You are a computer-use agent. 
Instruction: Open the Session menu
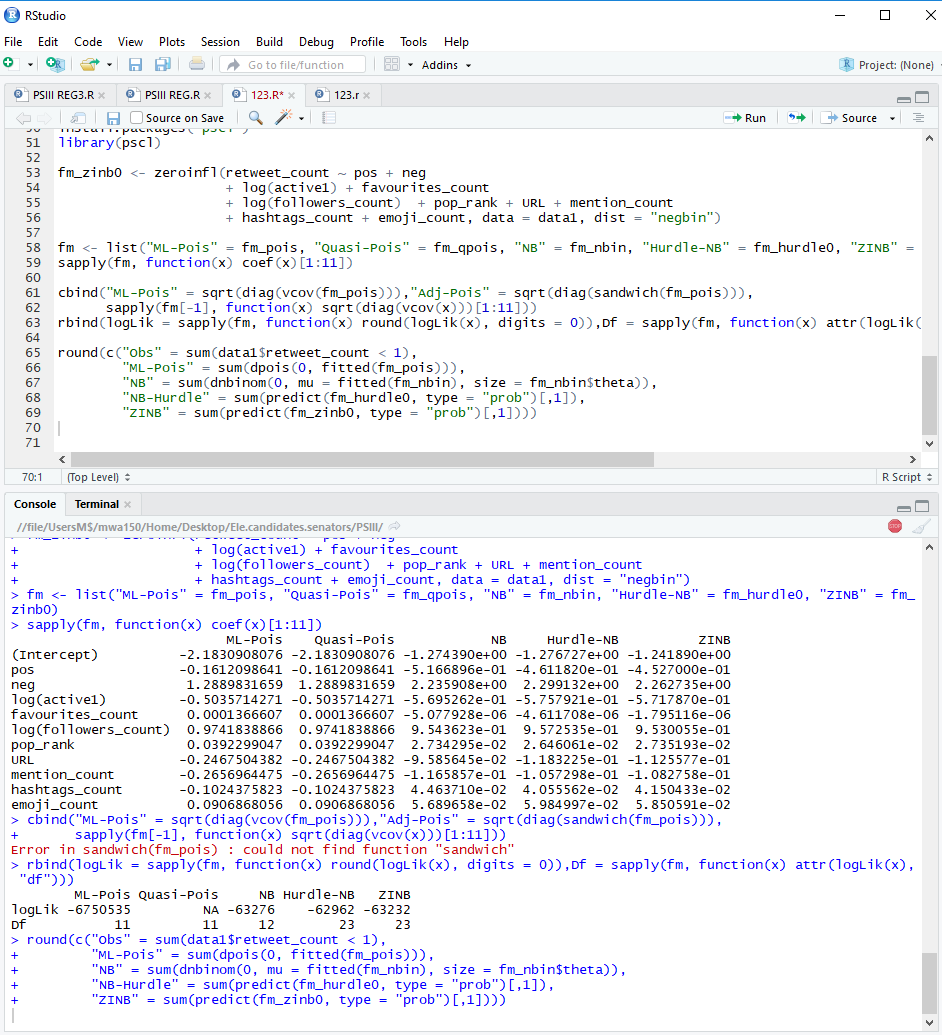click(220, 42)
